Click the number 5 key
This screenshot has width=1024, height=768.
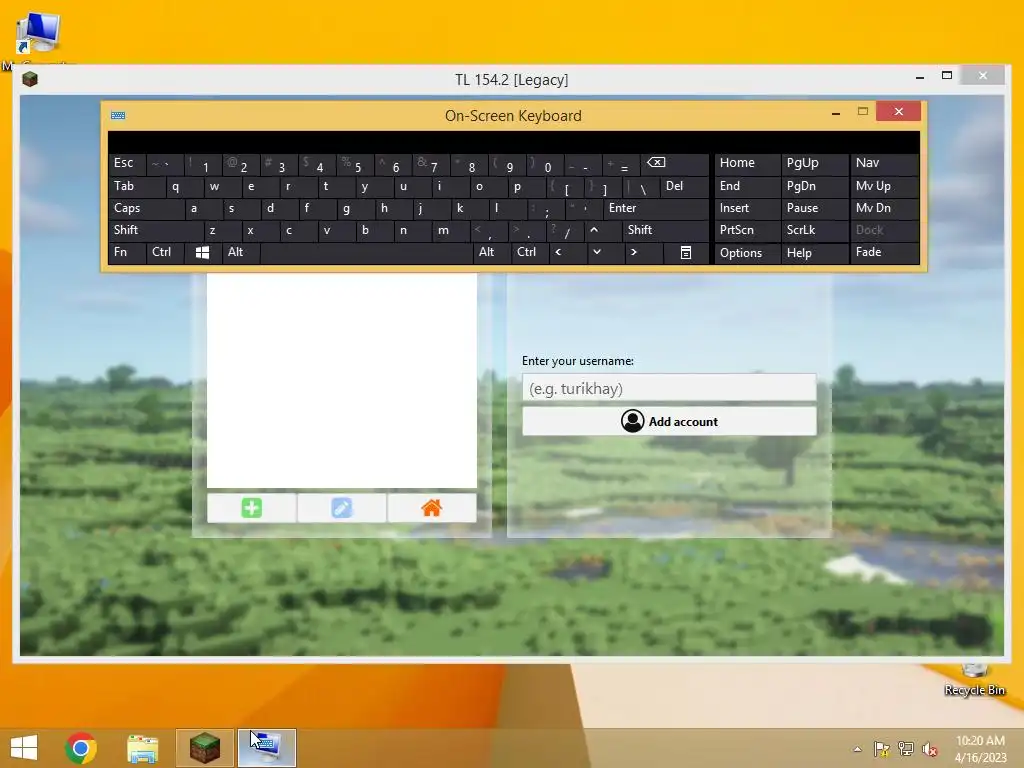click(x=356, y=164)
